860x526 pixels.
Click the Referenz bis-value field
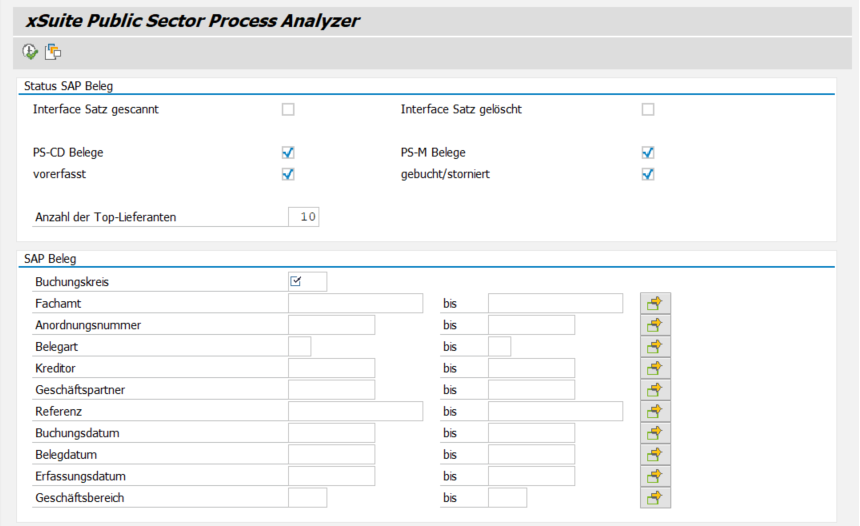pyautogui.click(x=555, y=411)
